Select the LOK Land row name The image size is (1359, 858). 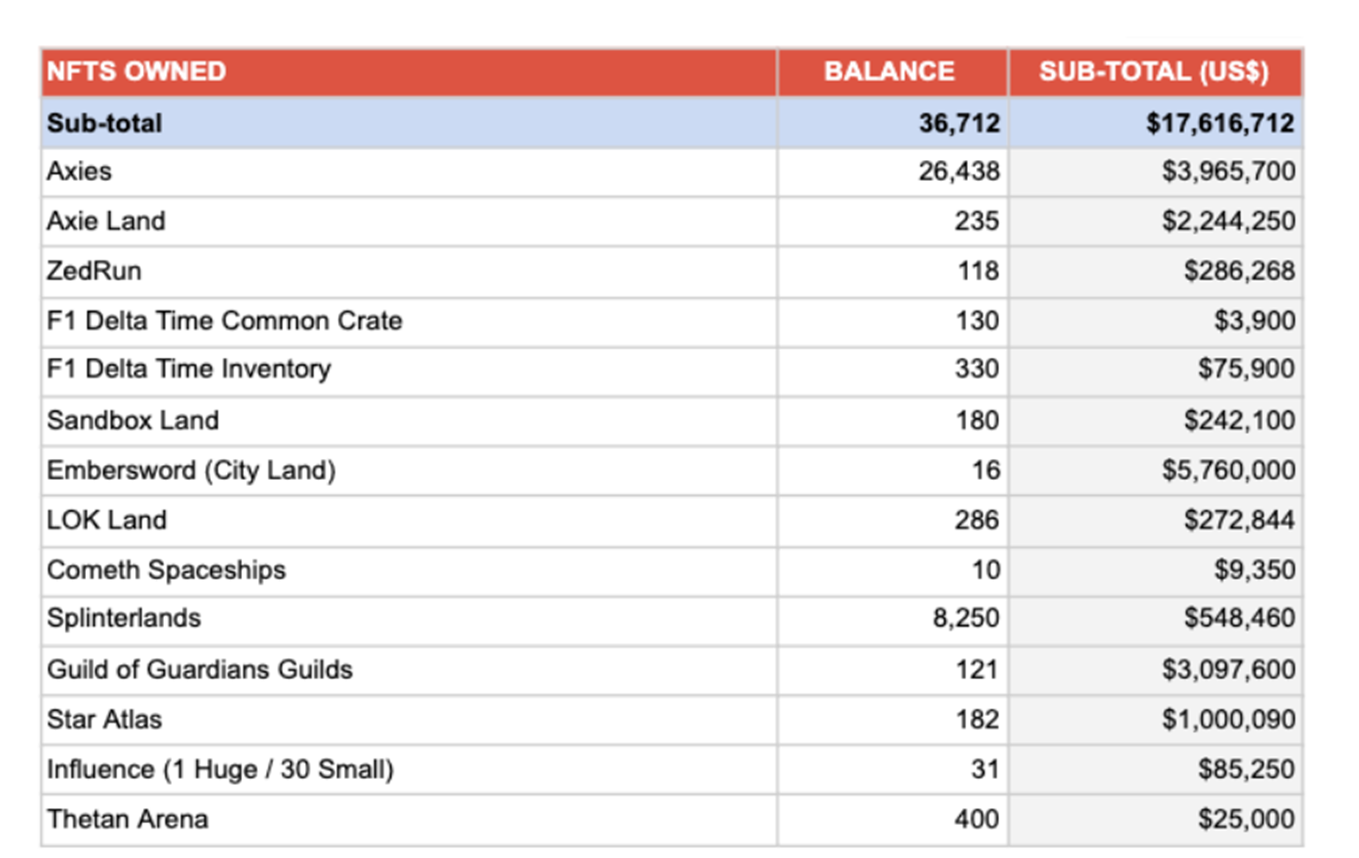(x=409, y=520)
